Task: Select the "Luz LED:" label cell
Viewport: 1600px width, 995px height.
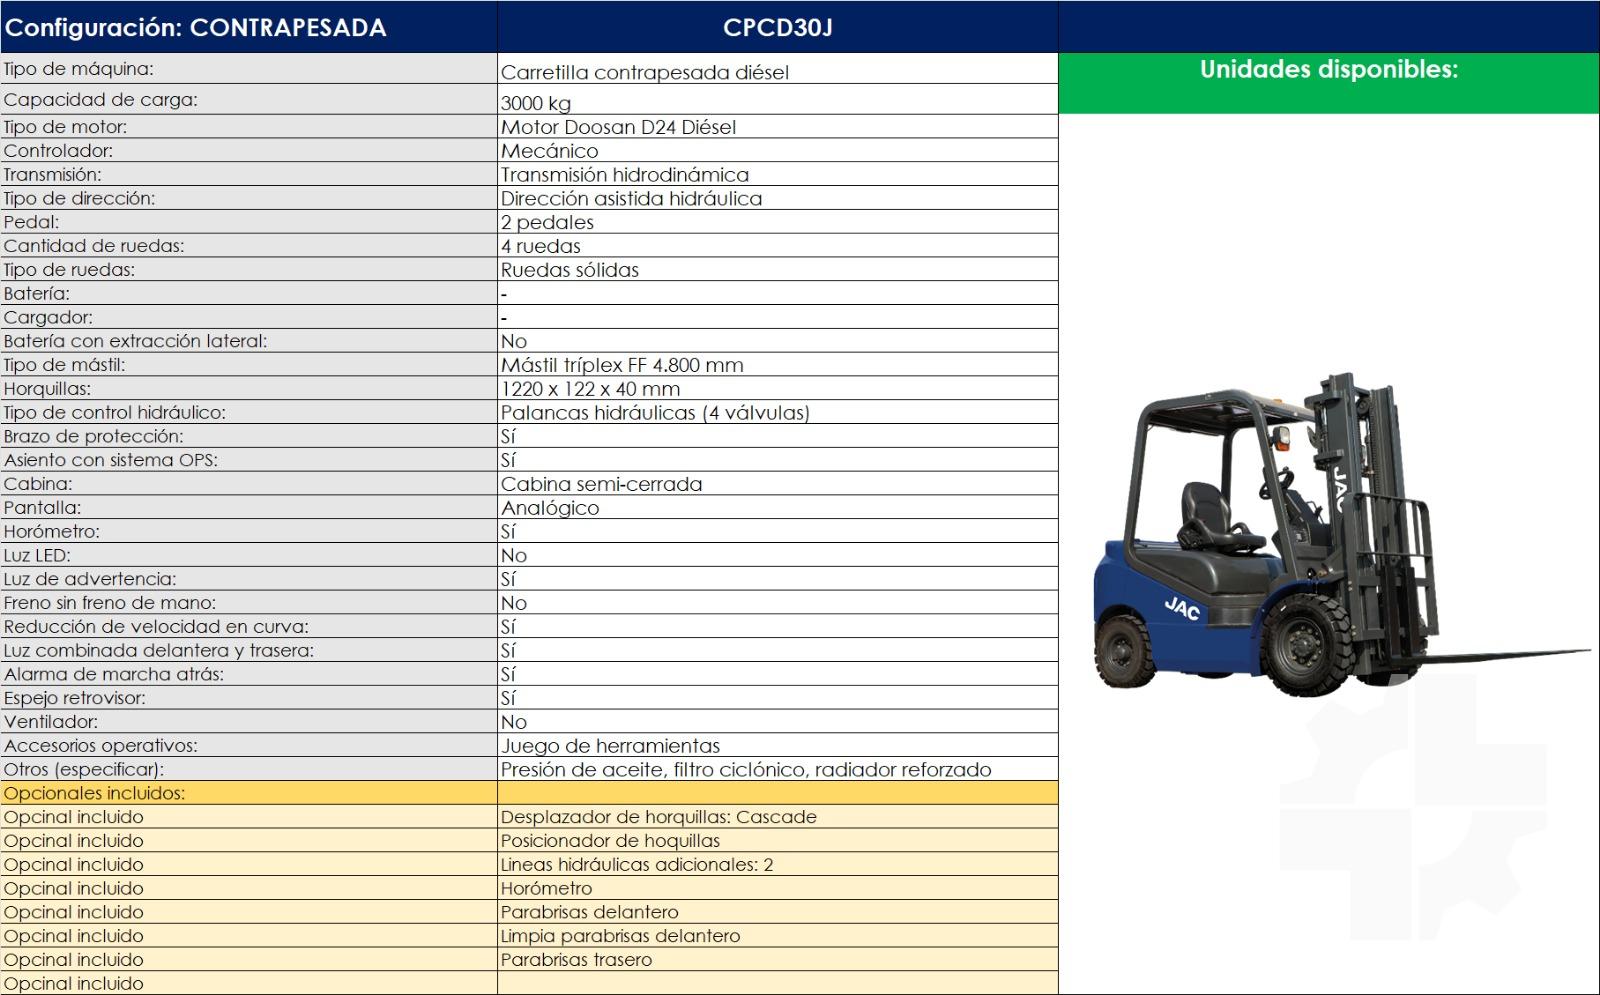Action: [37, 555]
